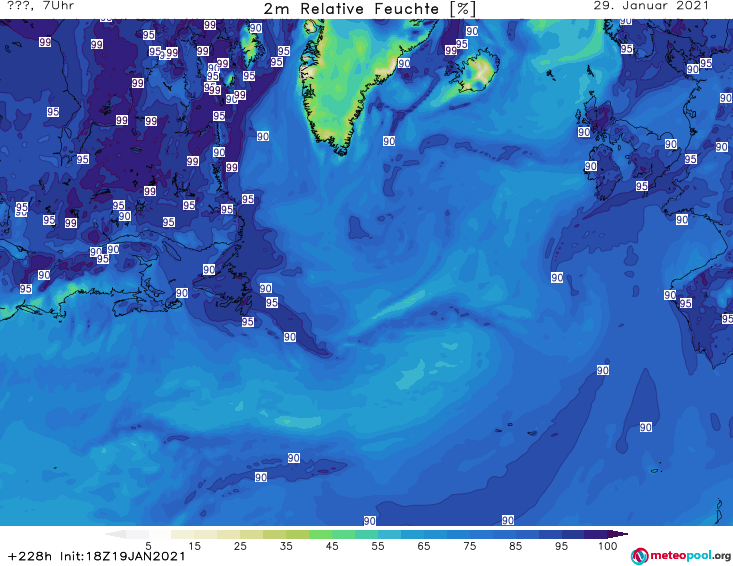Pick the pale cream colorbar swatch above 15
The image size is (733, 566).
[194, 534]
